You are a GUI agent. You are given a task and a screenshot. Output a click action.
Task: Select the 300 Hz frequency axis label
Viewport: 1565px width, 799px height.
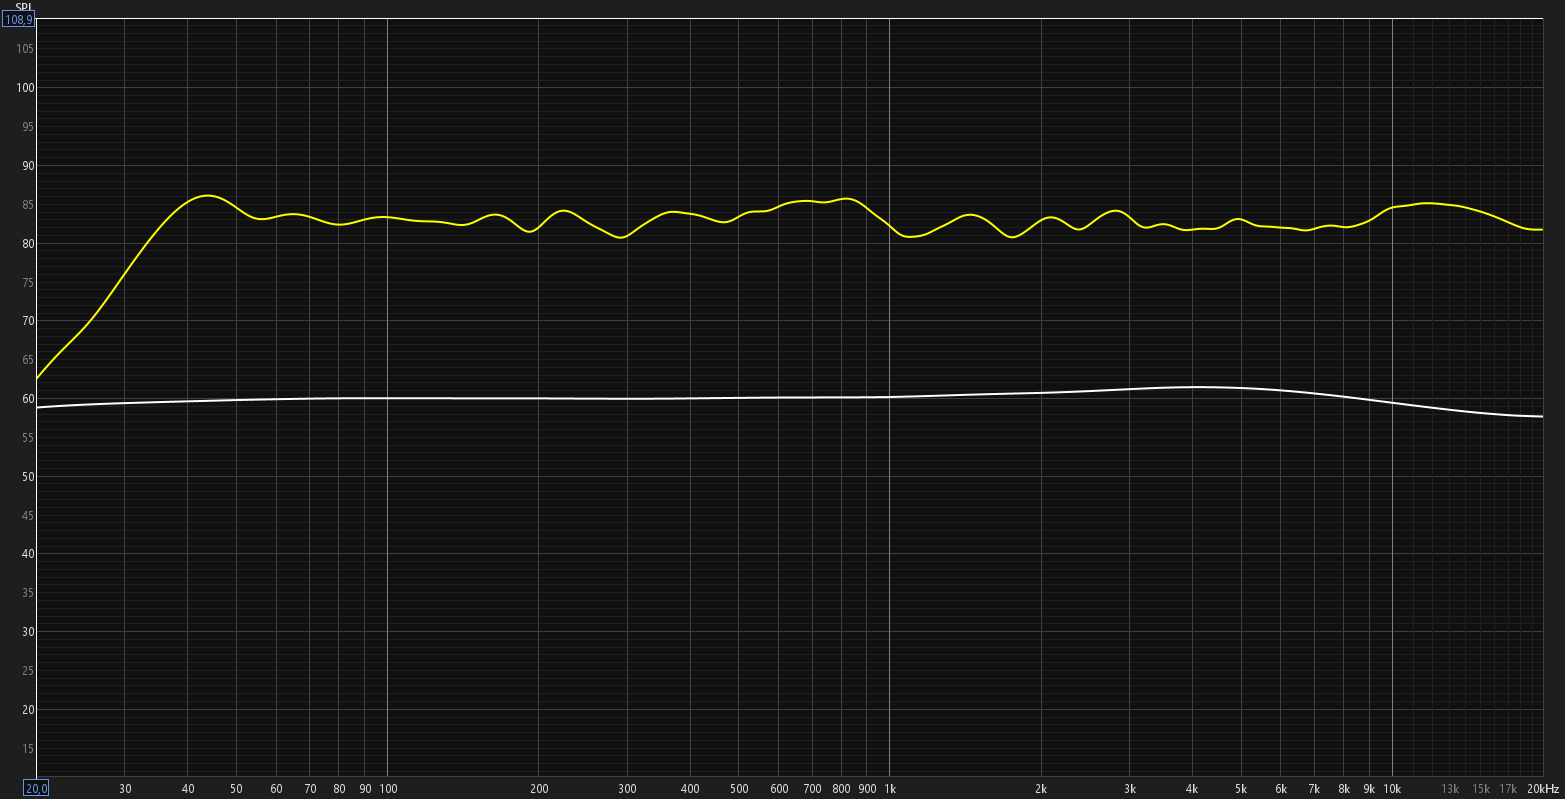[627, 789]
